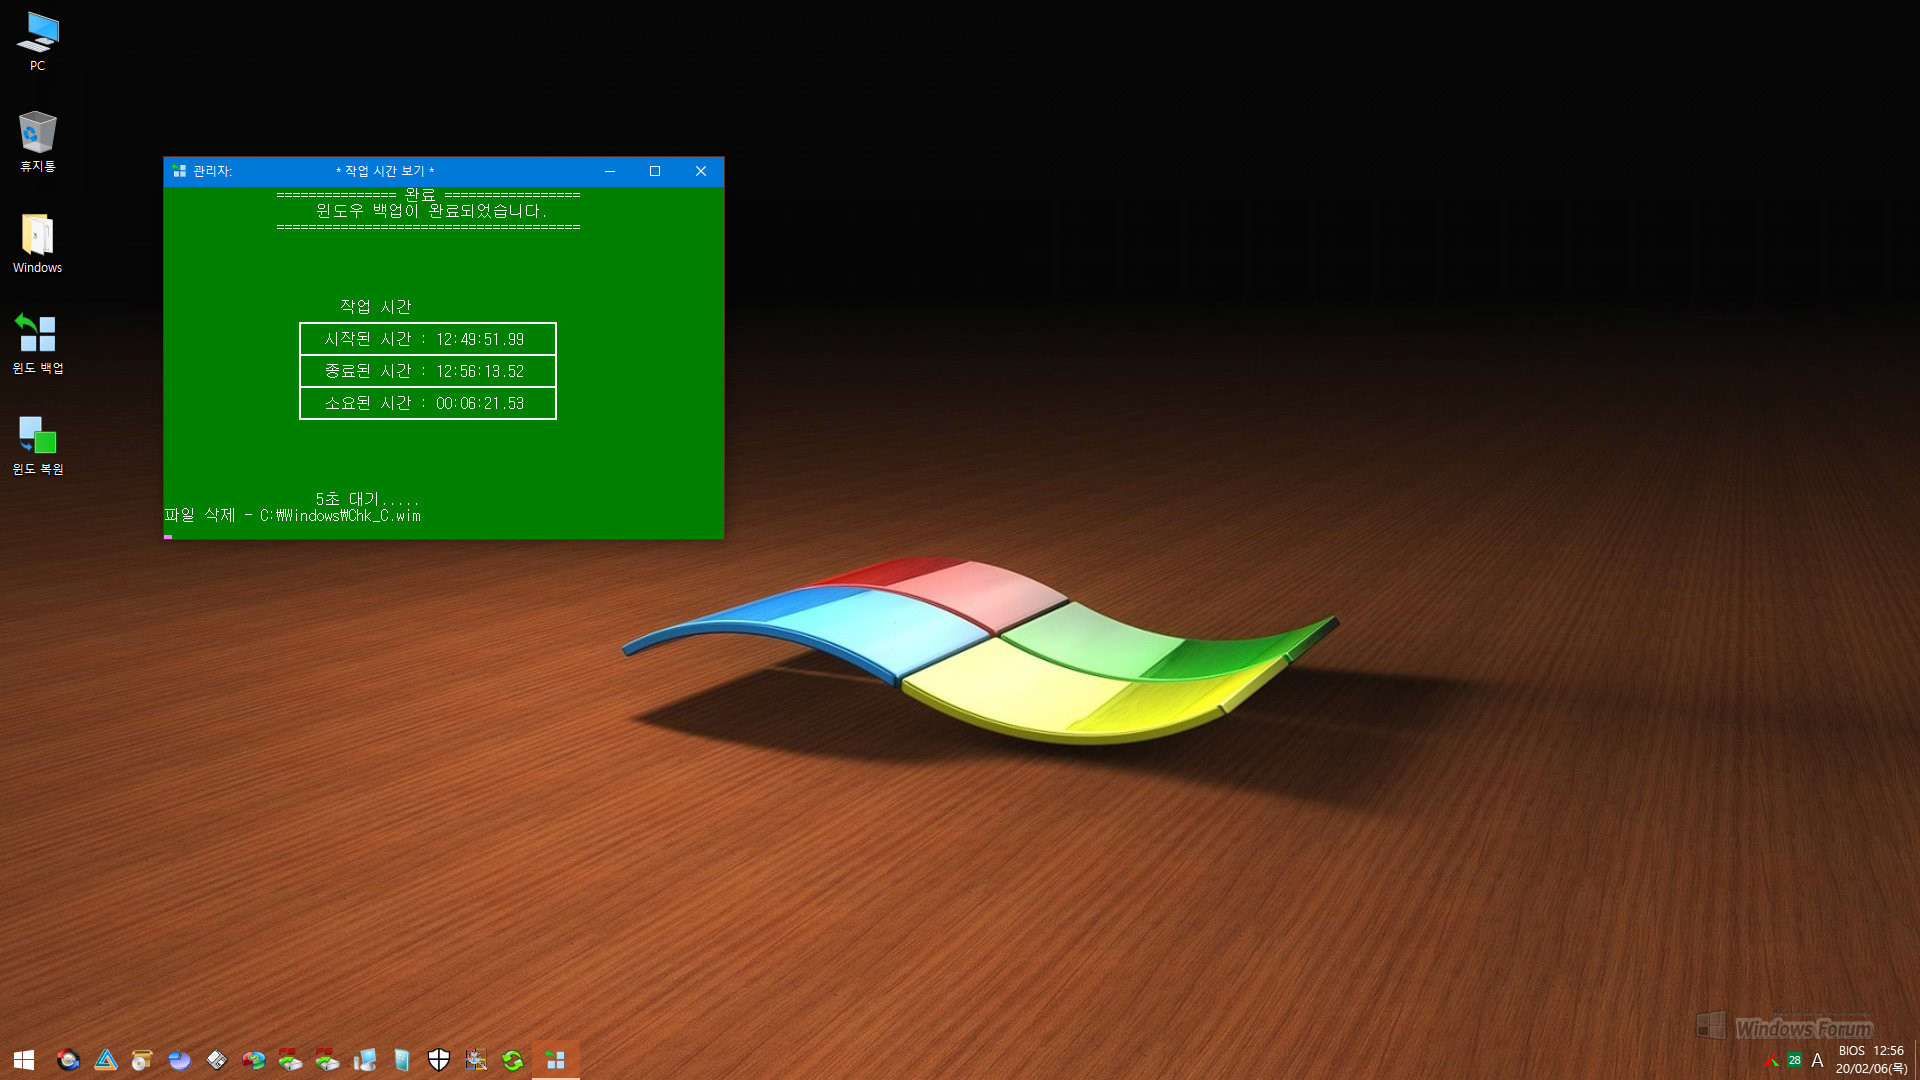Click the 작업 시간 heading text
Viewport: 1920px width, 1080px height.
click(376, 307)
